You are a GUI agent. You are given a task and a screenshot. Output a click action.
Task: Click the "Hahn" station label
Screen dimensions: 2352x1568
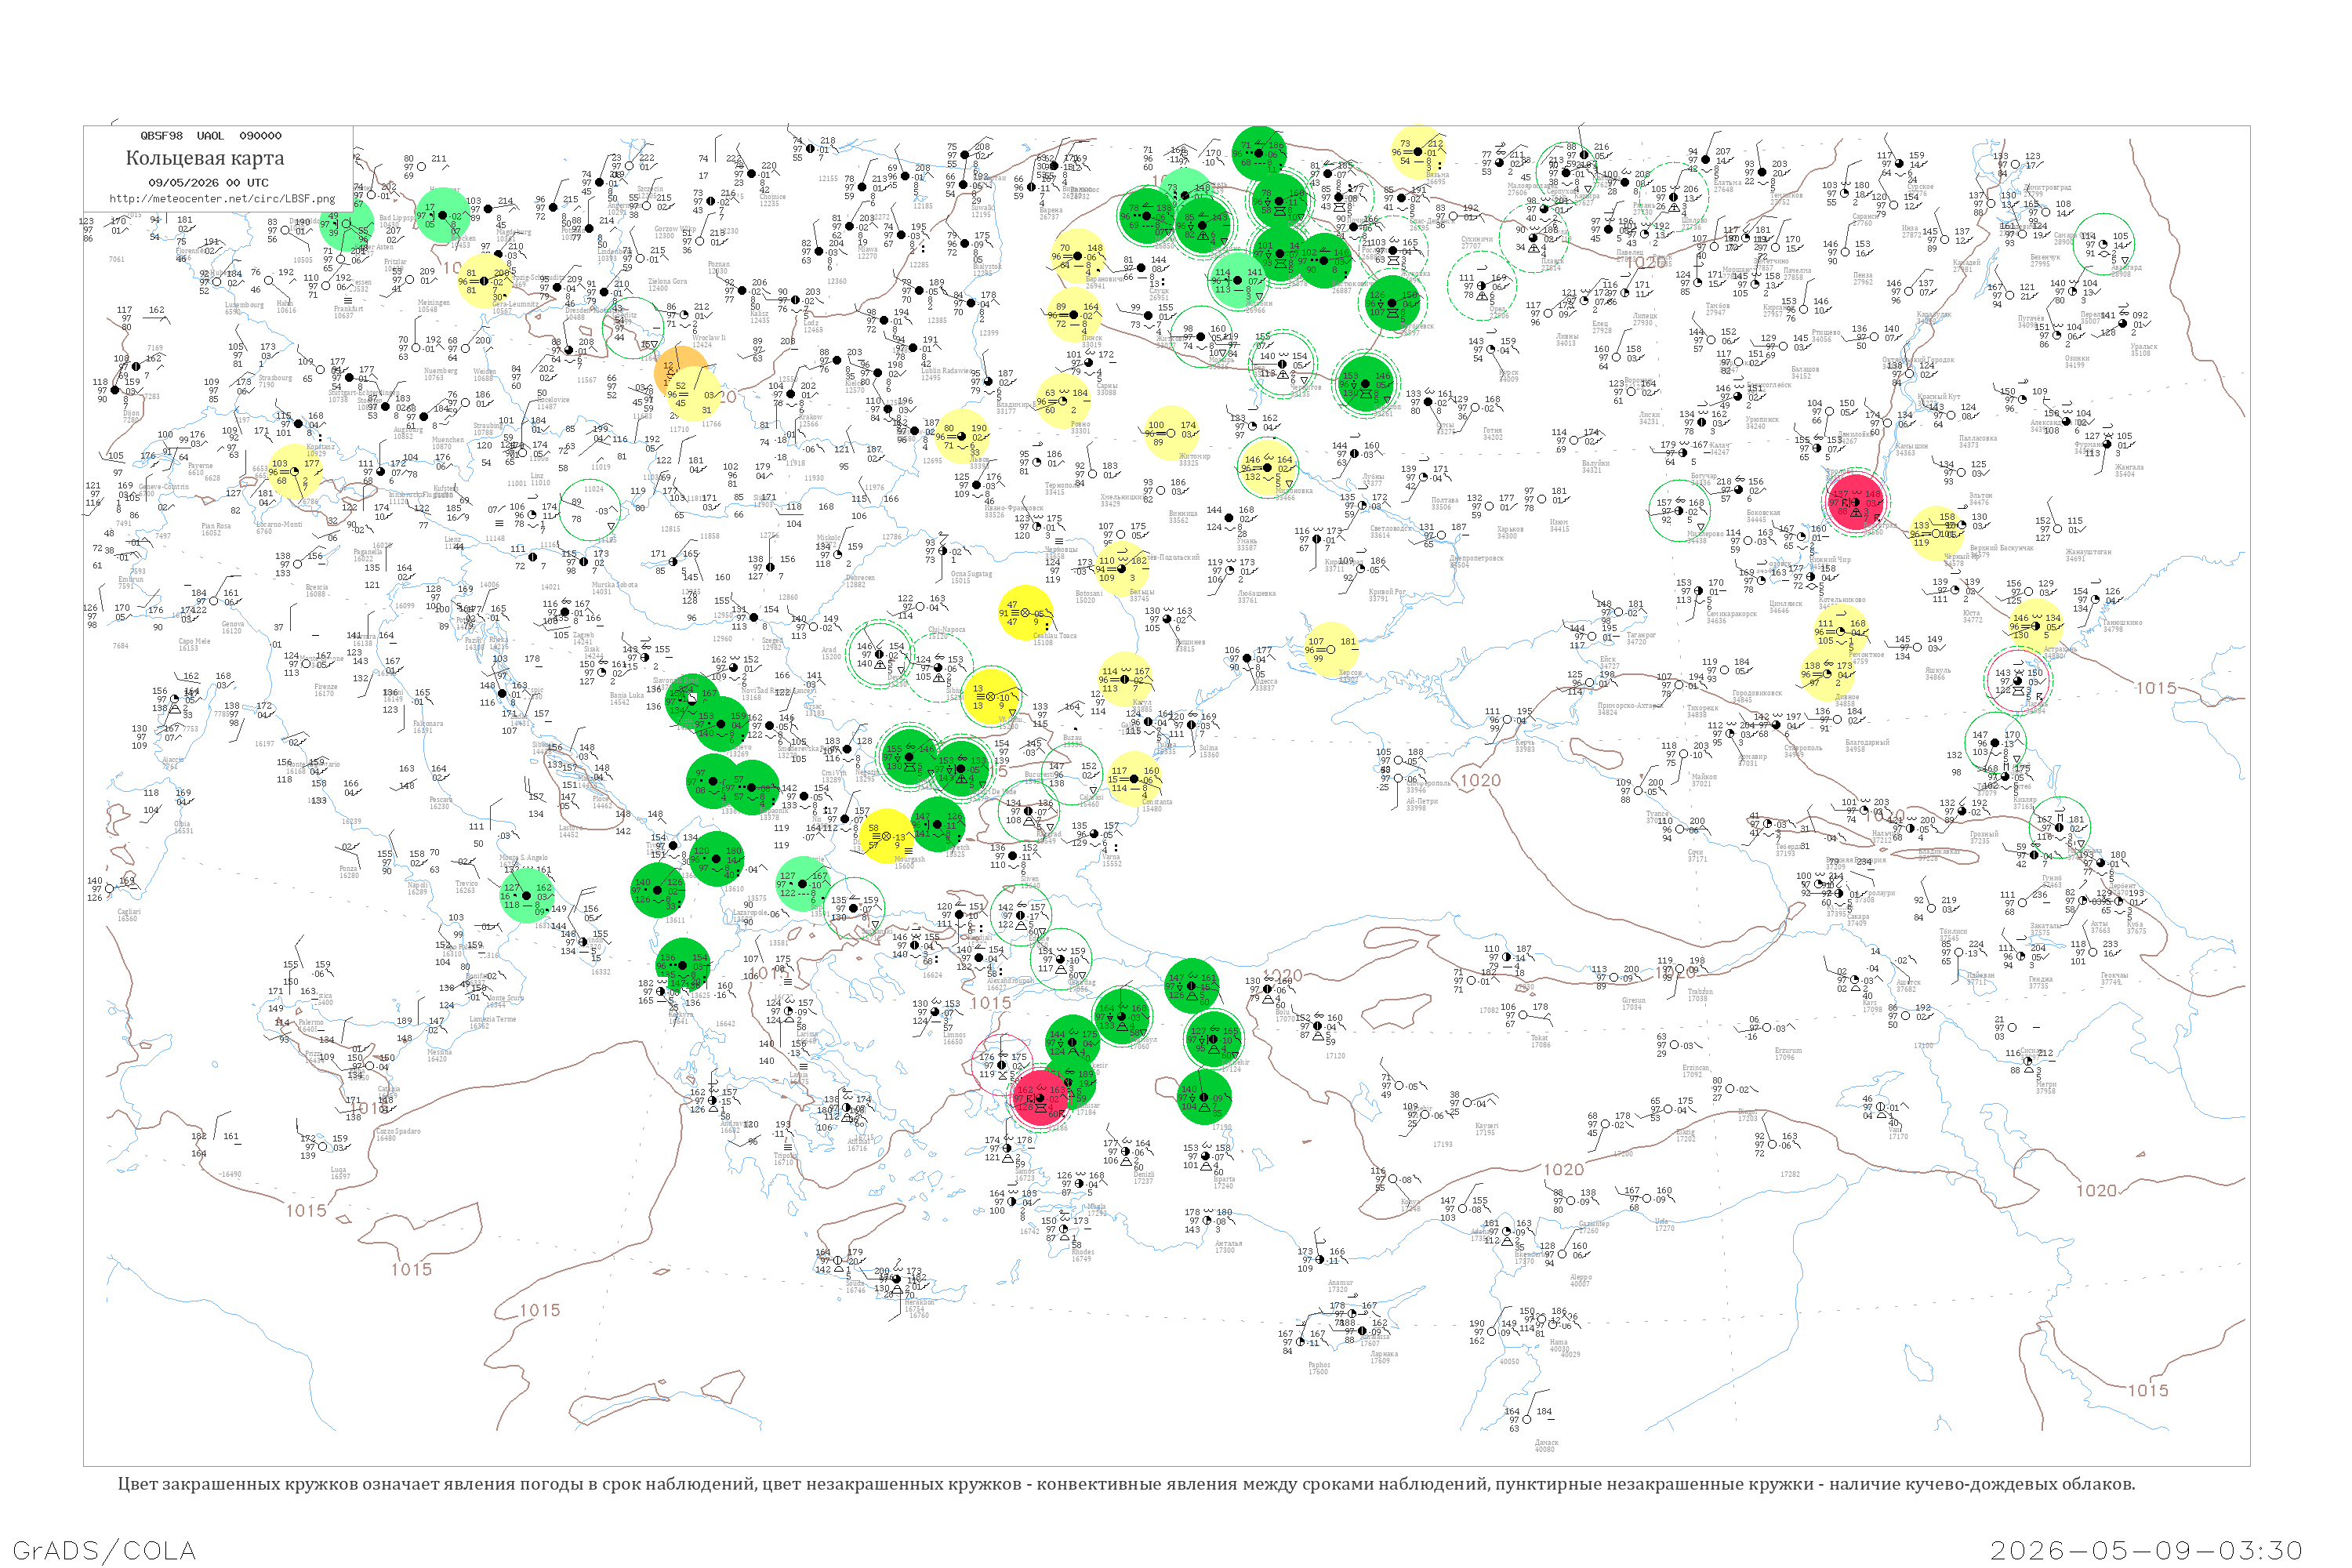286,304
